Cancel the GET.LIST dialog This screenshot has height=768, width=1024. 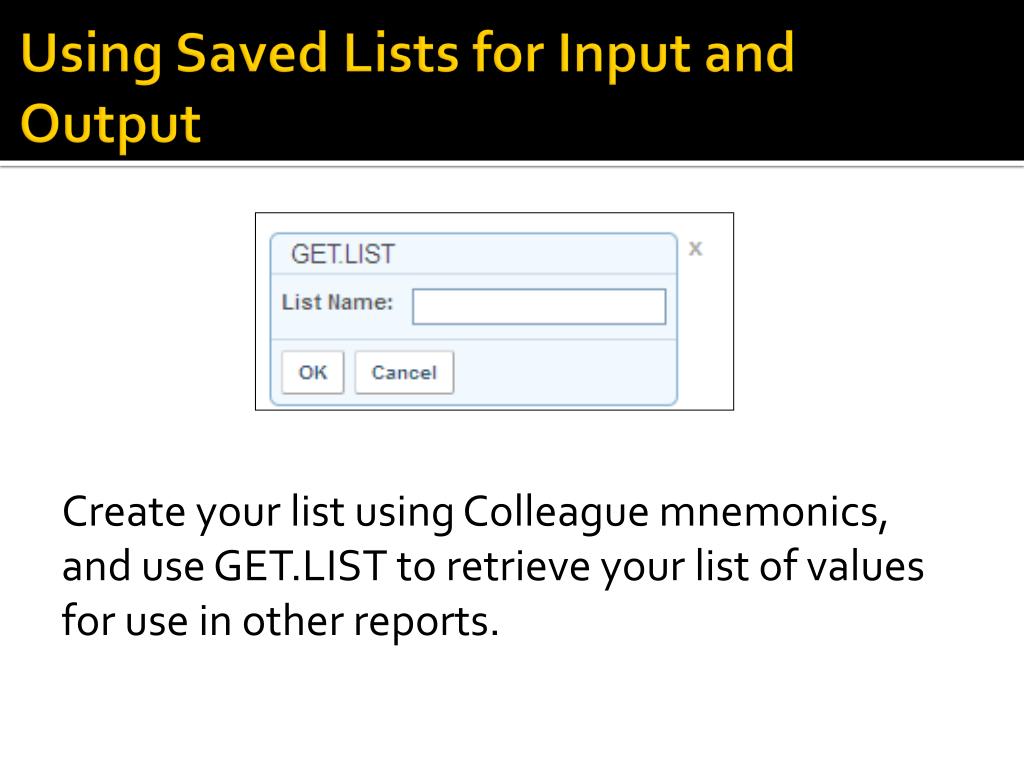point(404,372)
